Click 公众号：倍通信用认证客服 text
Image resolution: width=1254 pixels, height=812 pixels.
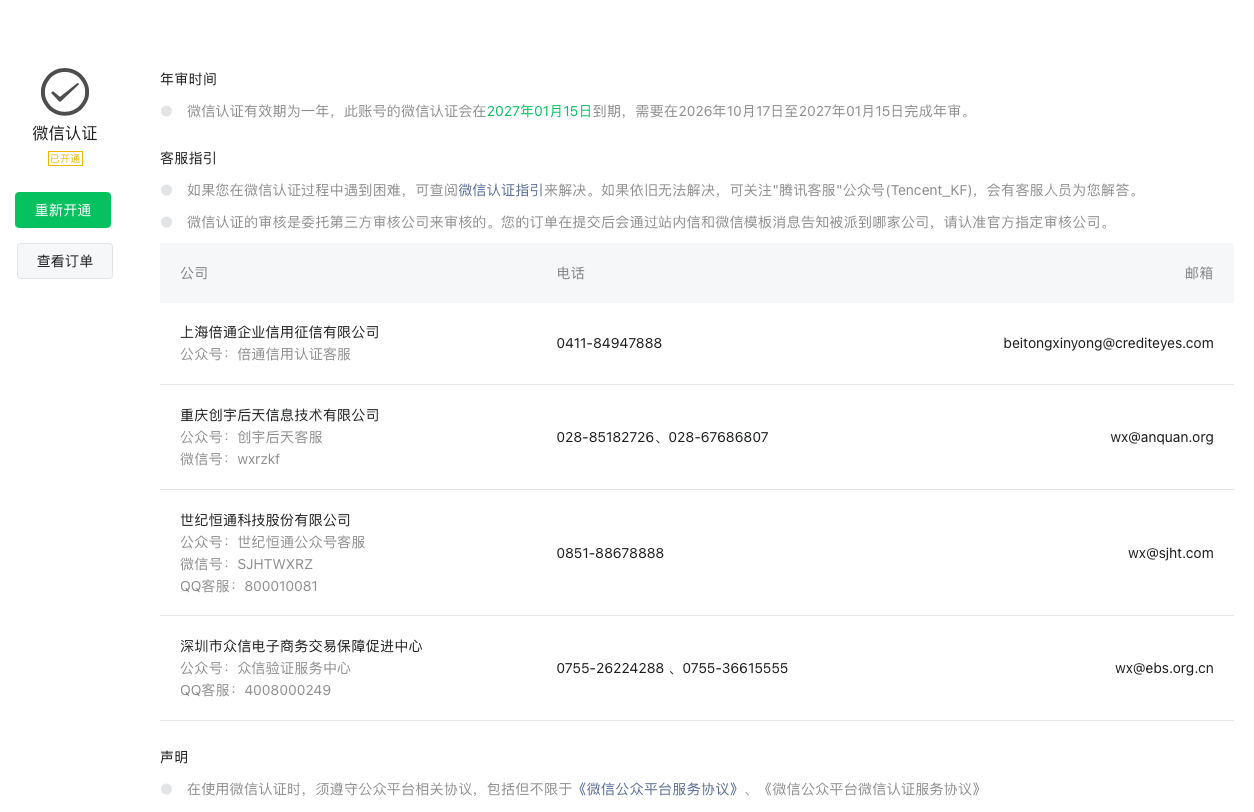pyautogui.click(x=265, y=354)
